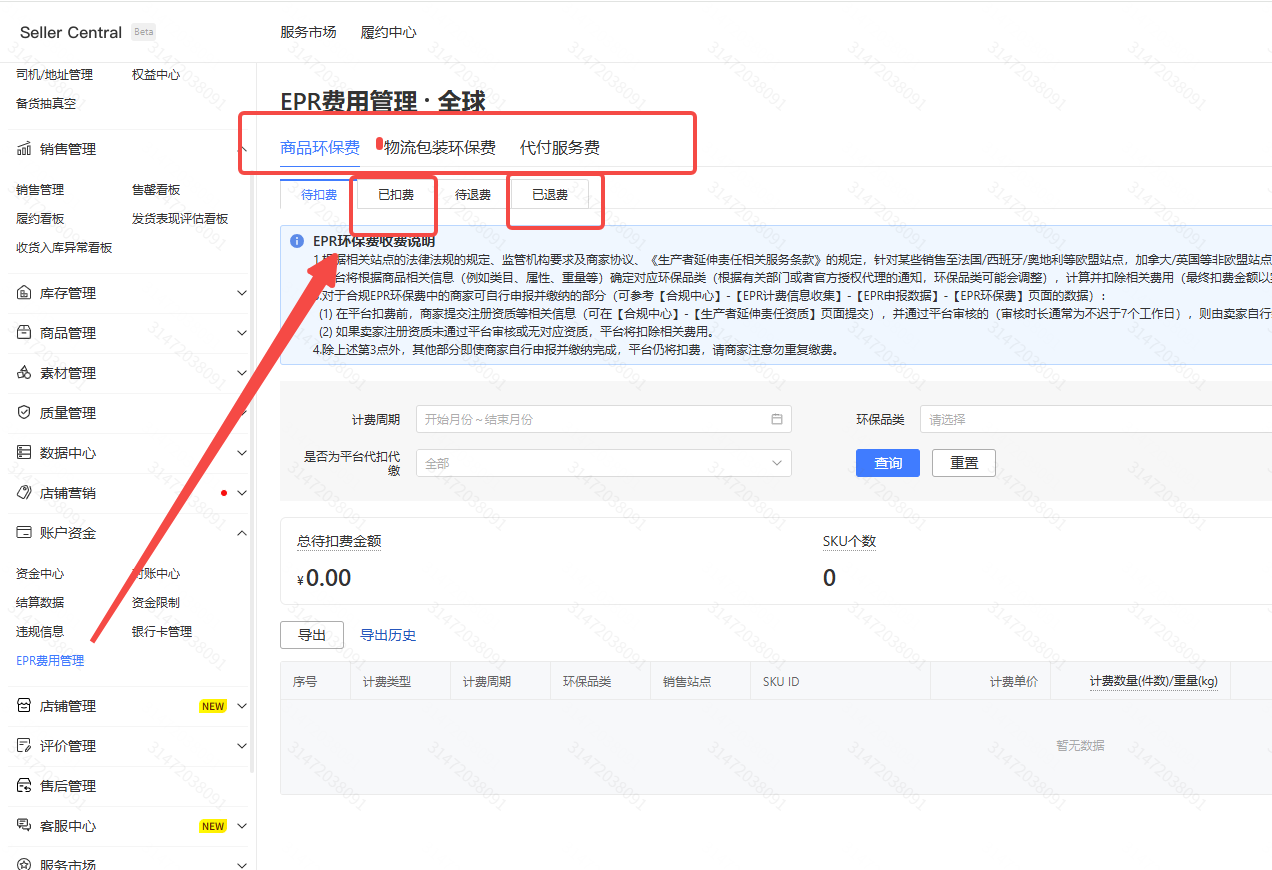The width and height of the screenshot is (1272, 870).
Task: Click the calendar icon in 计费周期 field
Action: click(777, 419)
